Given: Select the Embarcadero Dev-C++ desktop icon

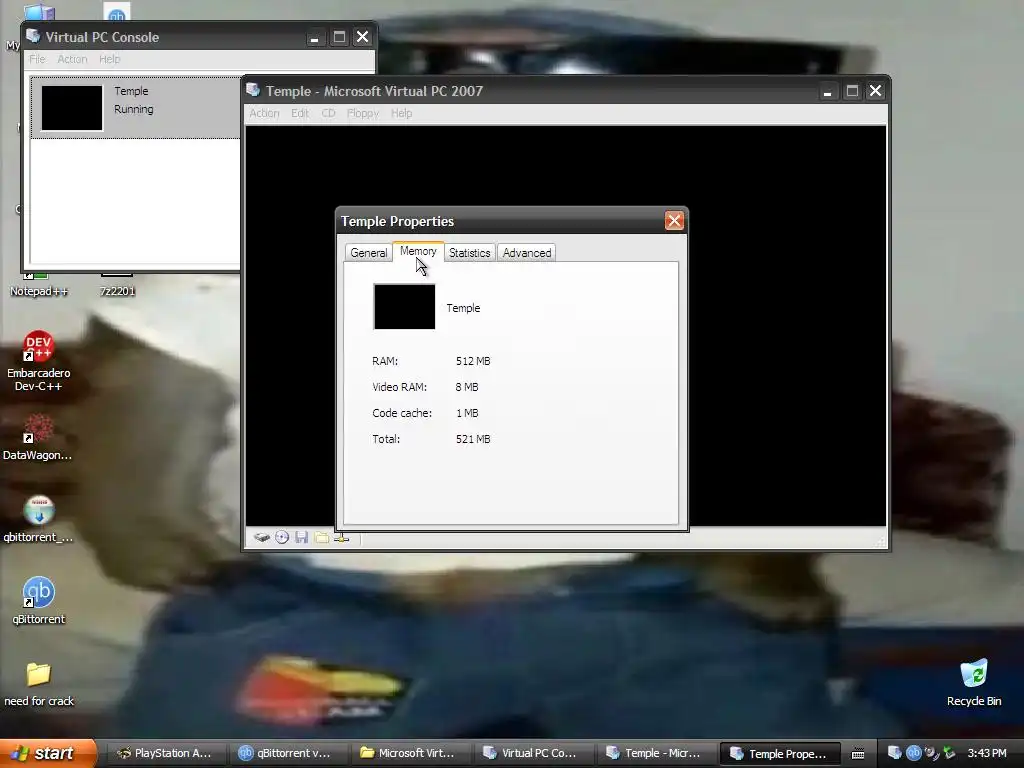Looking at the screenshot, I should (x=39, y=360).
